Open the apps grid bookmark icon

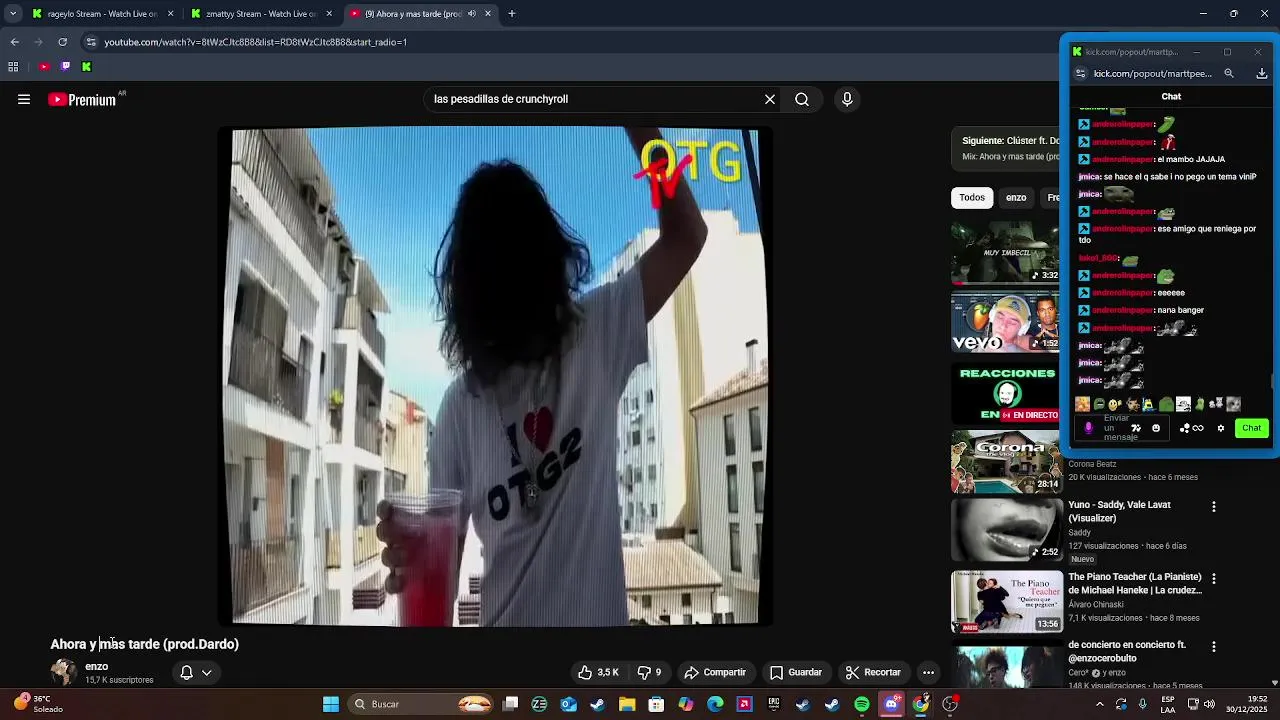click(x=13, y=67)
